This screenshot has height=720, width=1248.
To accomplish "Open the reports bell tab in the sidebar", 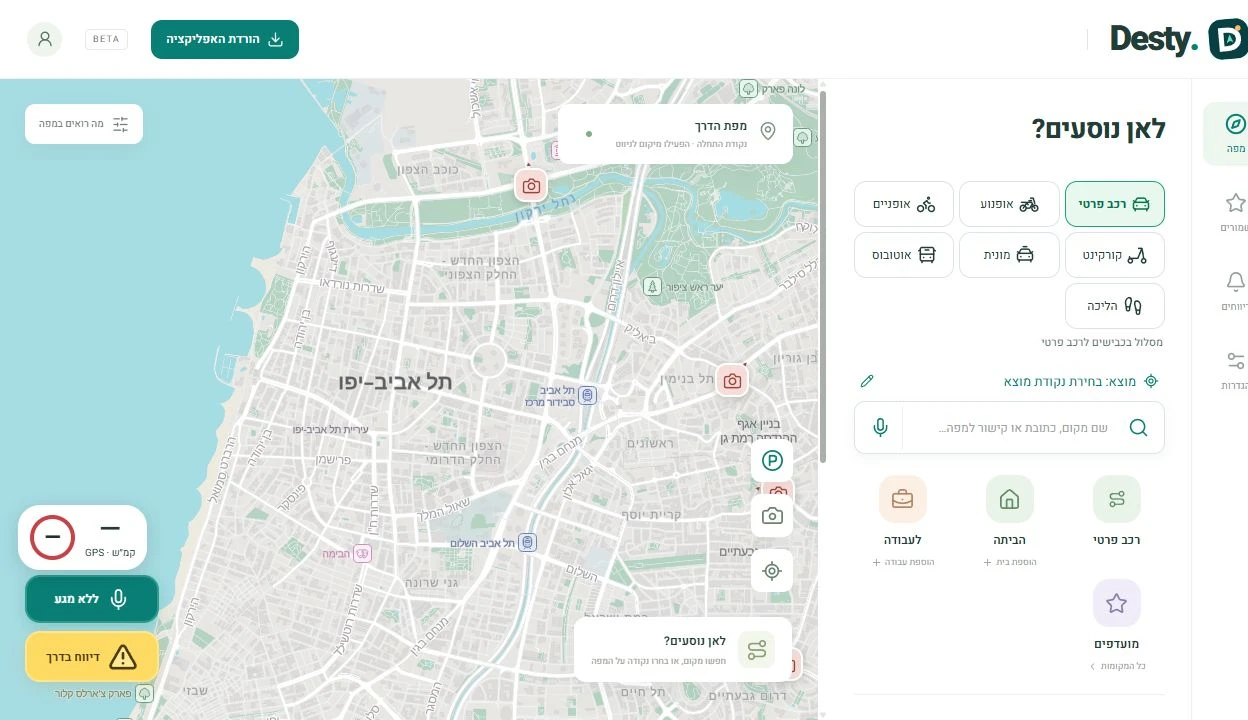I will click(x=1234, y=291).
